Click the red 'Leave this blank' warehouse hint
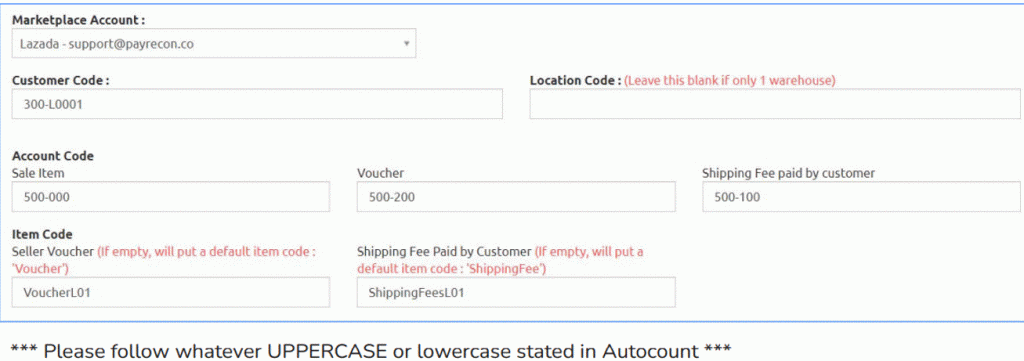This screenshot has height=361, width=1024. 730,80
